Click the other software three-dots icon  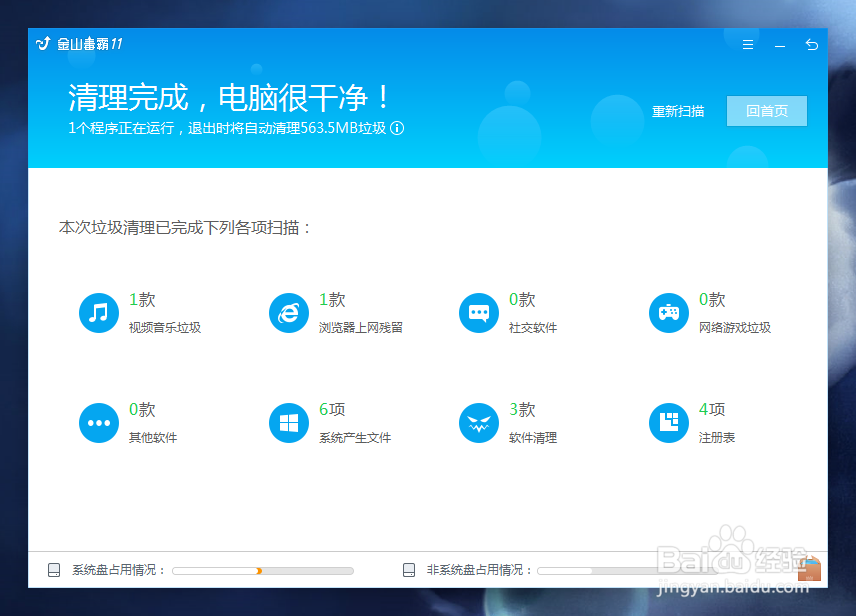[x=99, y=423]
